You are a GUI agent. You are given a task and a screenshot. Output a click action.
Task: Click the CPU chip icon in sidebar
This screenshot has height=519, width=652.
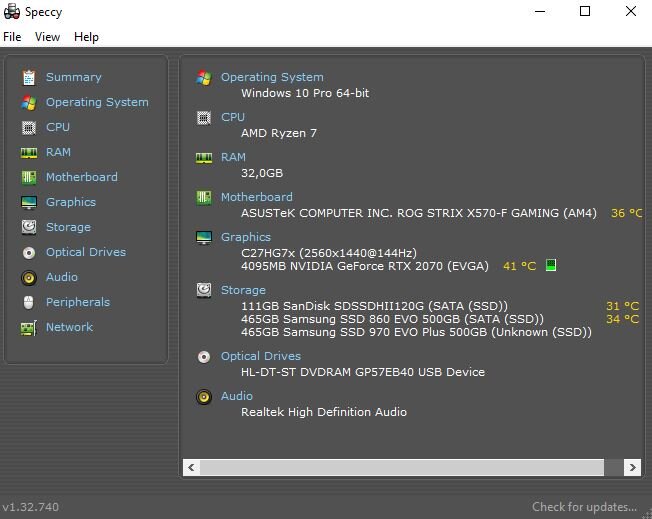(29, 127)
